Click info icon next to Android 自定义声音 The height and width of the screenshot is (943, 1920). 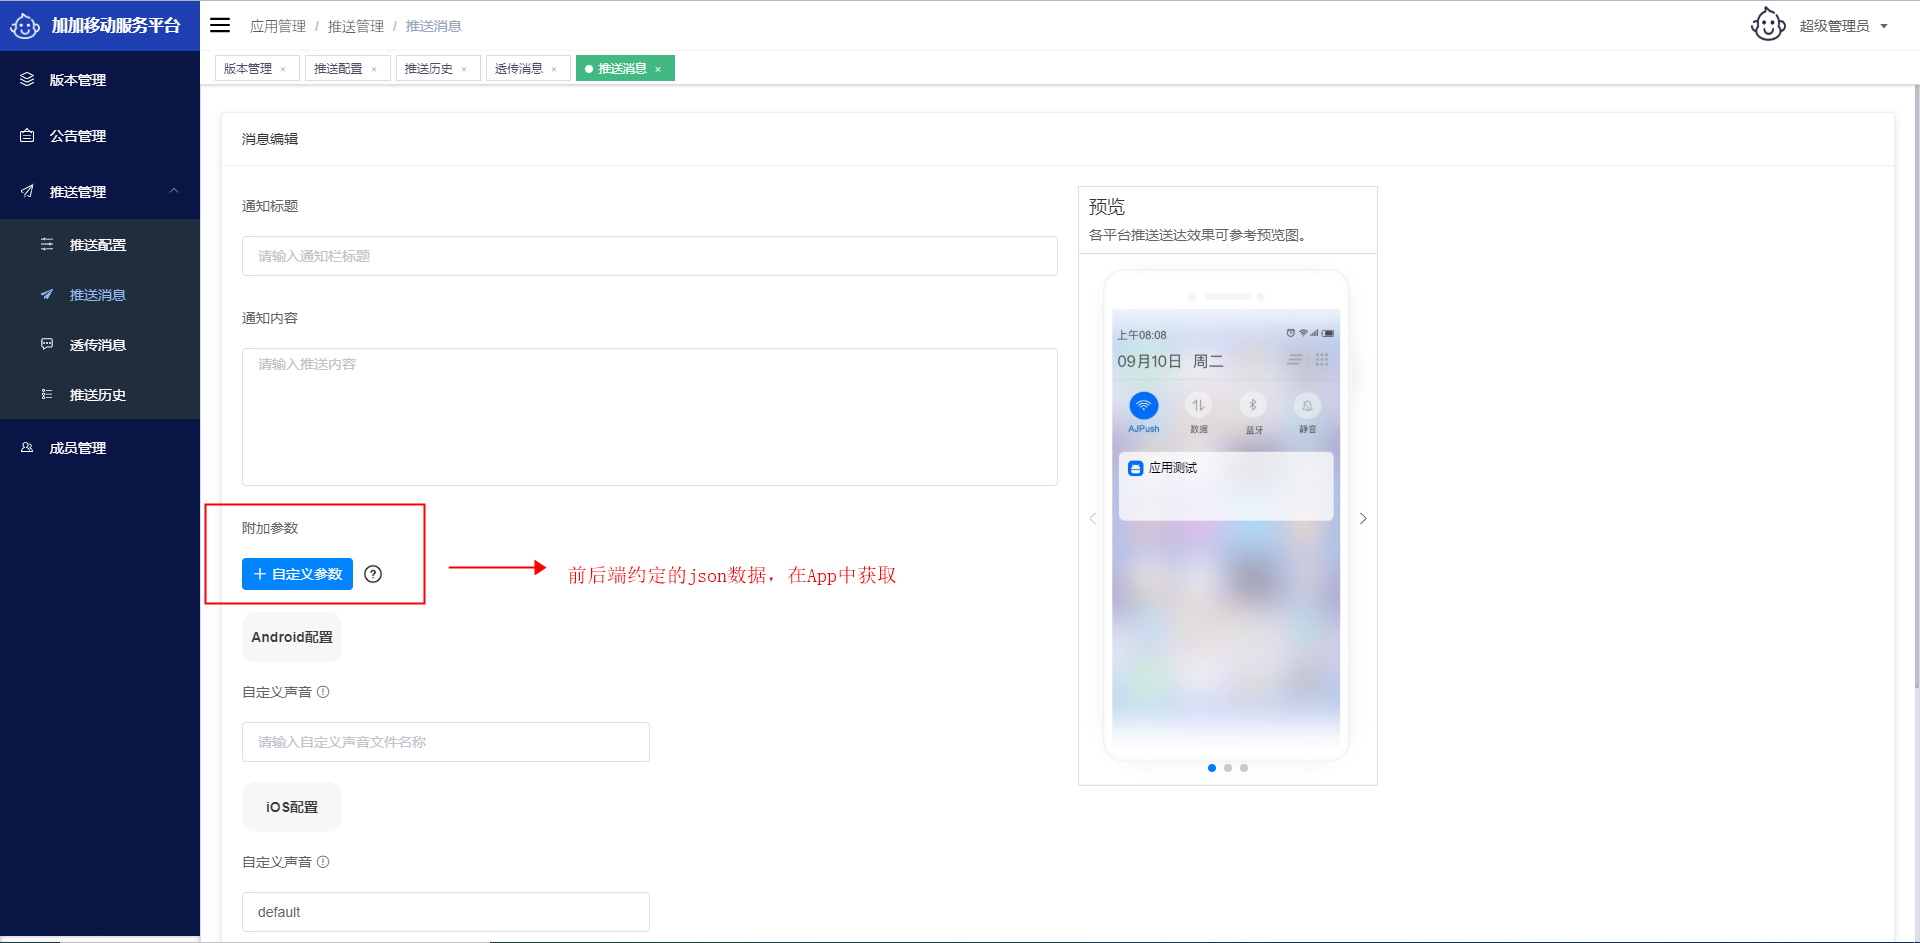click(323, 692)
